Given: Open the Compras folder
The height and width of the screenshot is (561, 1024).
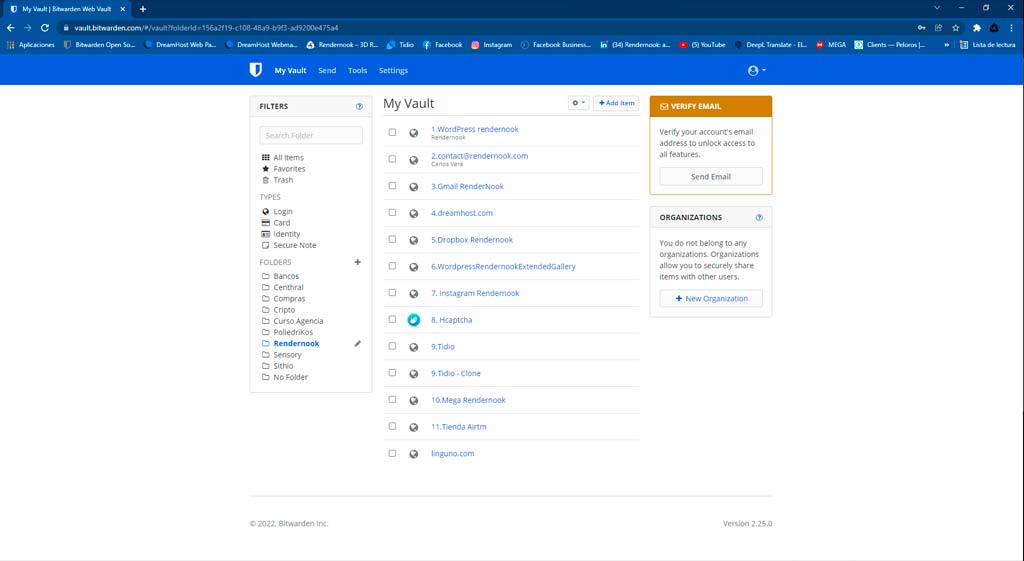Looking at the screenshot, I should point(289,298).
